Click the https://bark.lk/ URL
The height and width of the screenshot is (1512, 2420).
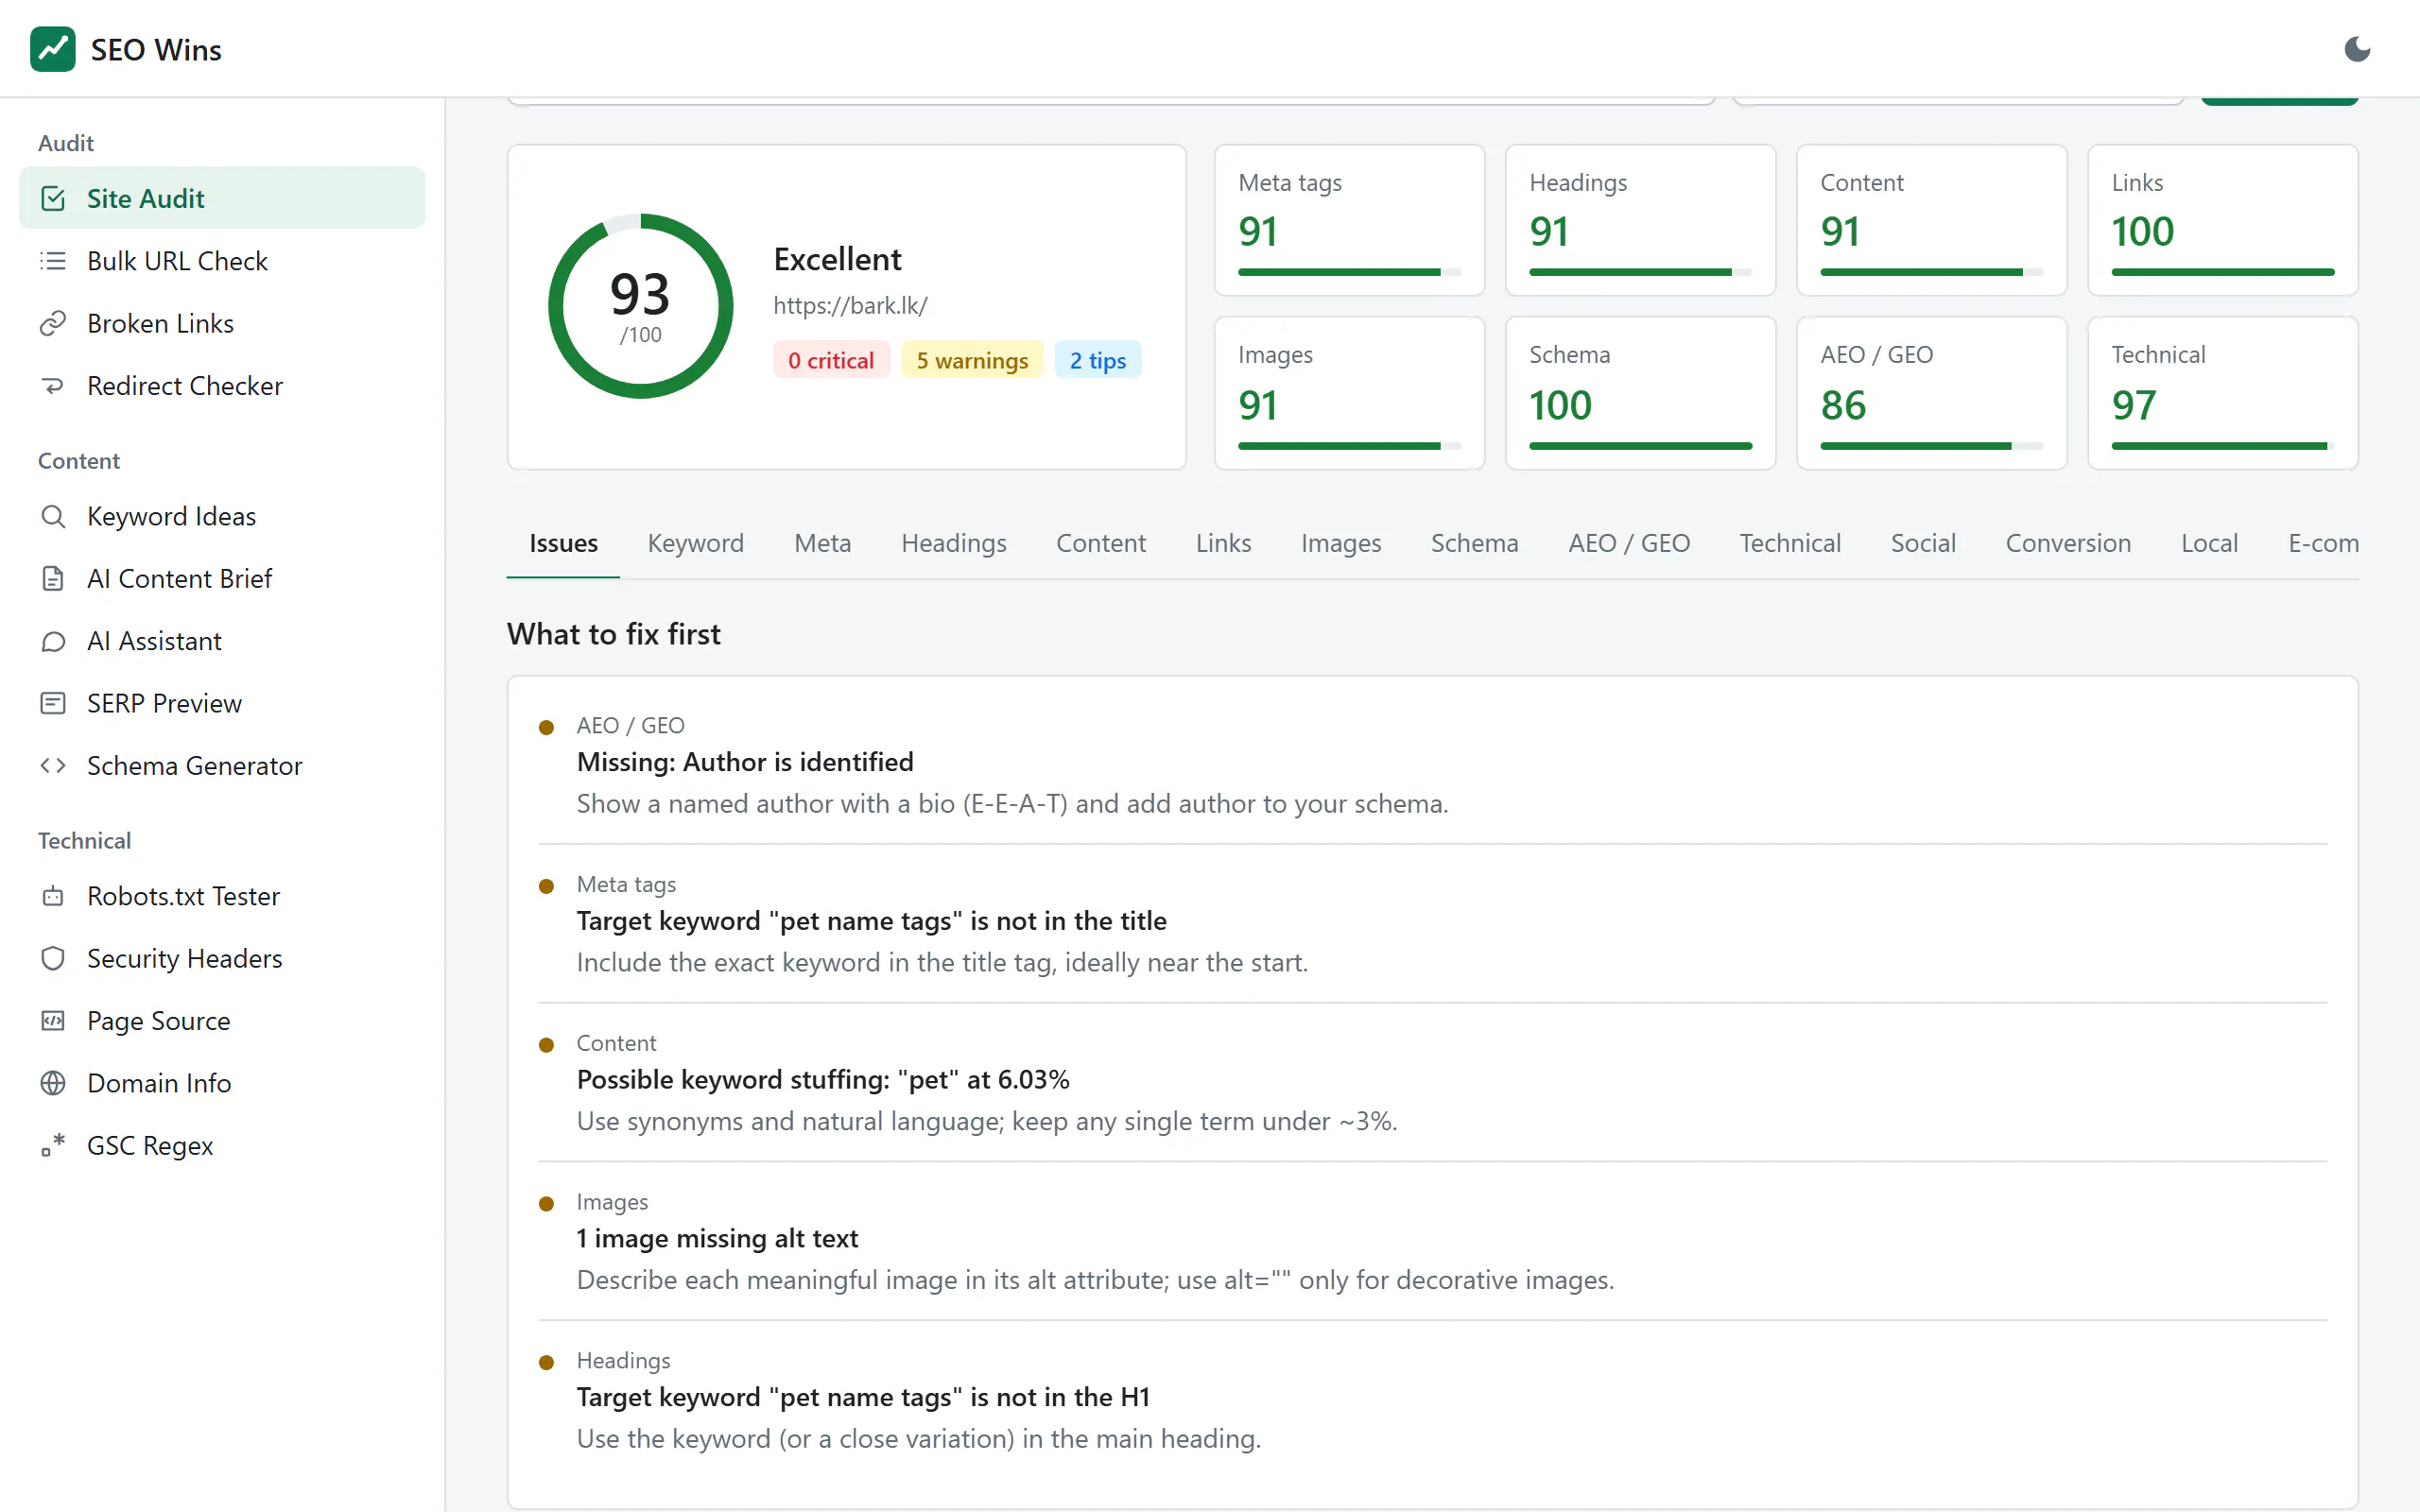point(850,305)
